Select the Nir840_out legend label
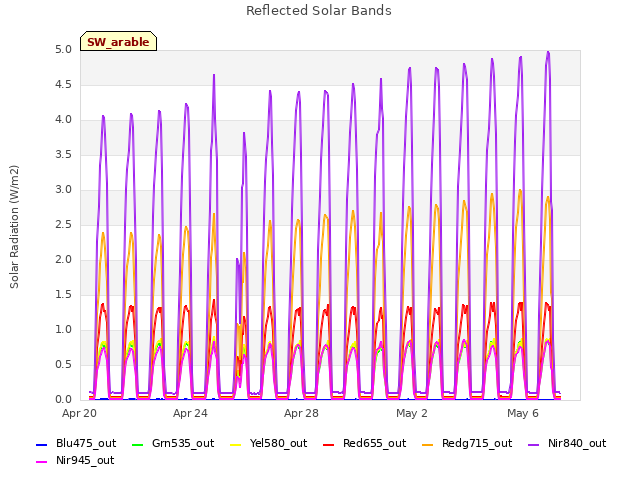 coord(577,444)
